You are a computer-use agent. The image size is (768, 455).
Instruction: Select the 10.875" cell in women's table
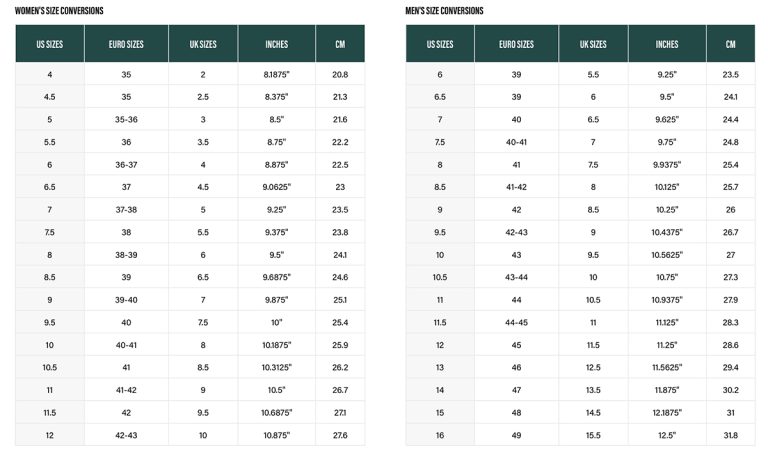[276, 435]
